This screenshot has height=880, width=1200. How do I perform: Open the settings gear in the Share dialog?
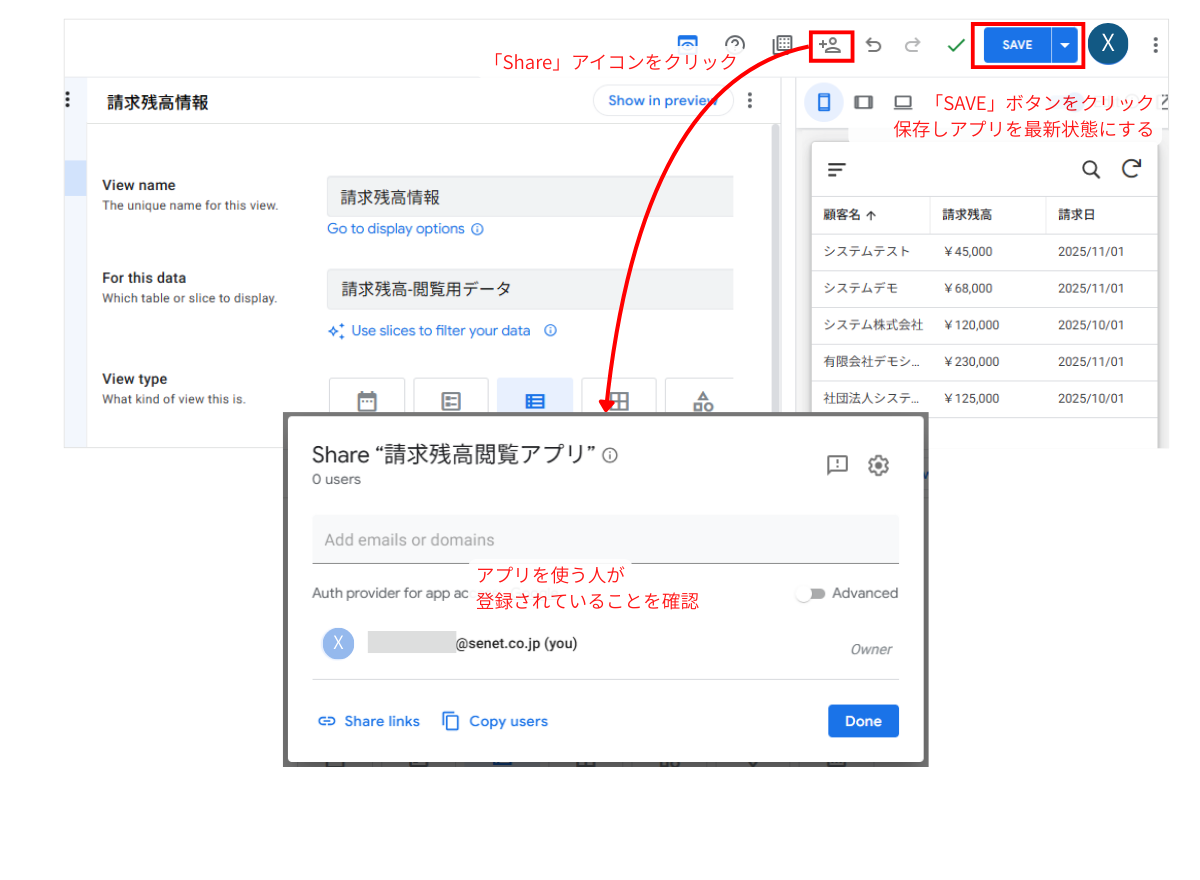point(878,464)
